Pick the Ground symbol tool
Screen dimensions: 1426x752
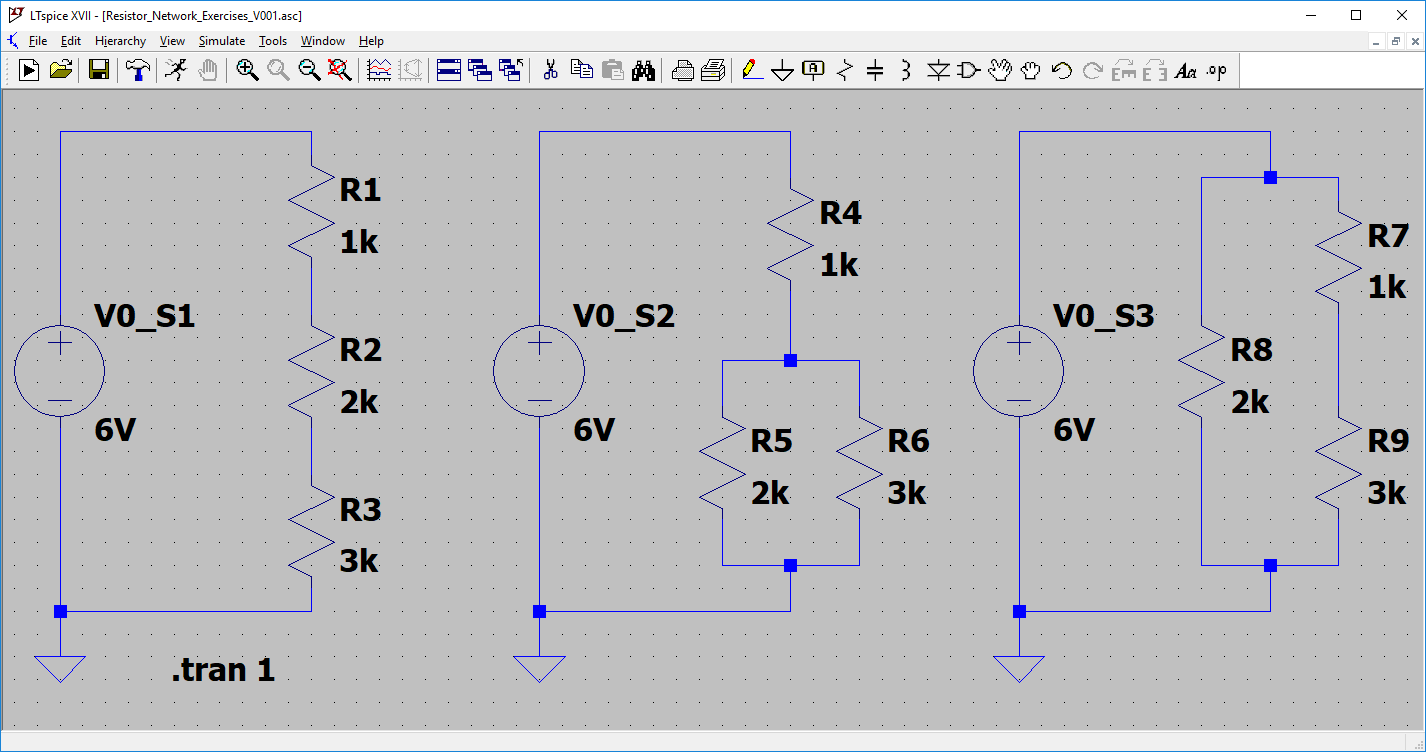pos(783,70)
